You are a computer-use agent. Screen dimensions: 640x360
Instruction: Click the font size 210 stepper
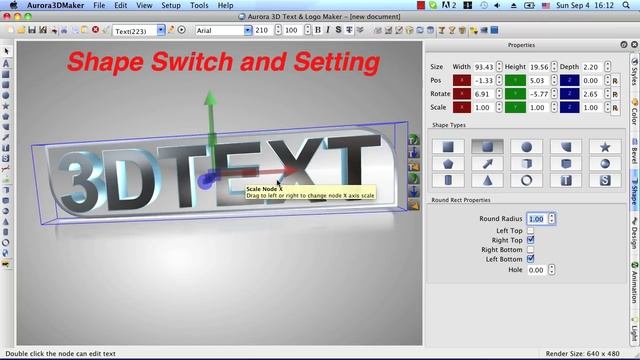coord(278,30)
